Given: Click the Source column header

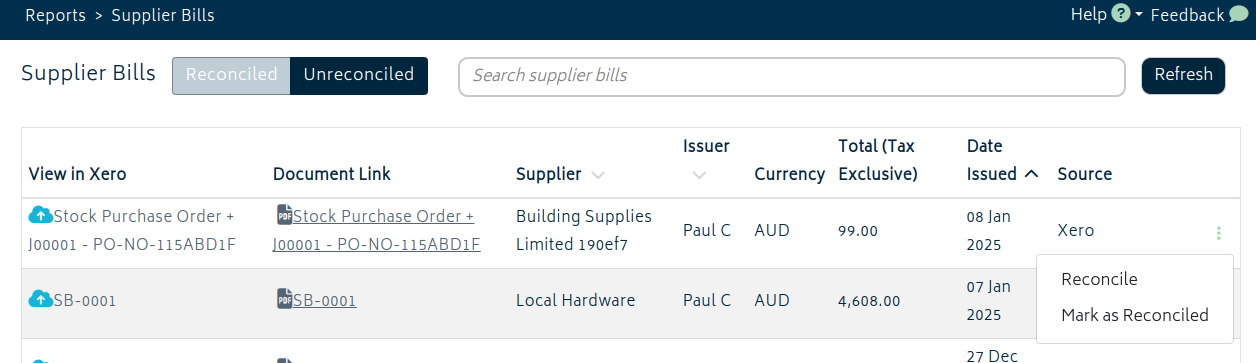Looking at the screenshot, I should coord(1085,174).
